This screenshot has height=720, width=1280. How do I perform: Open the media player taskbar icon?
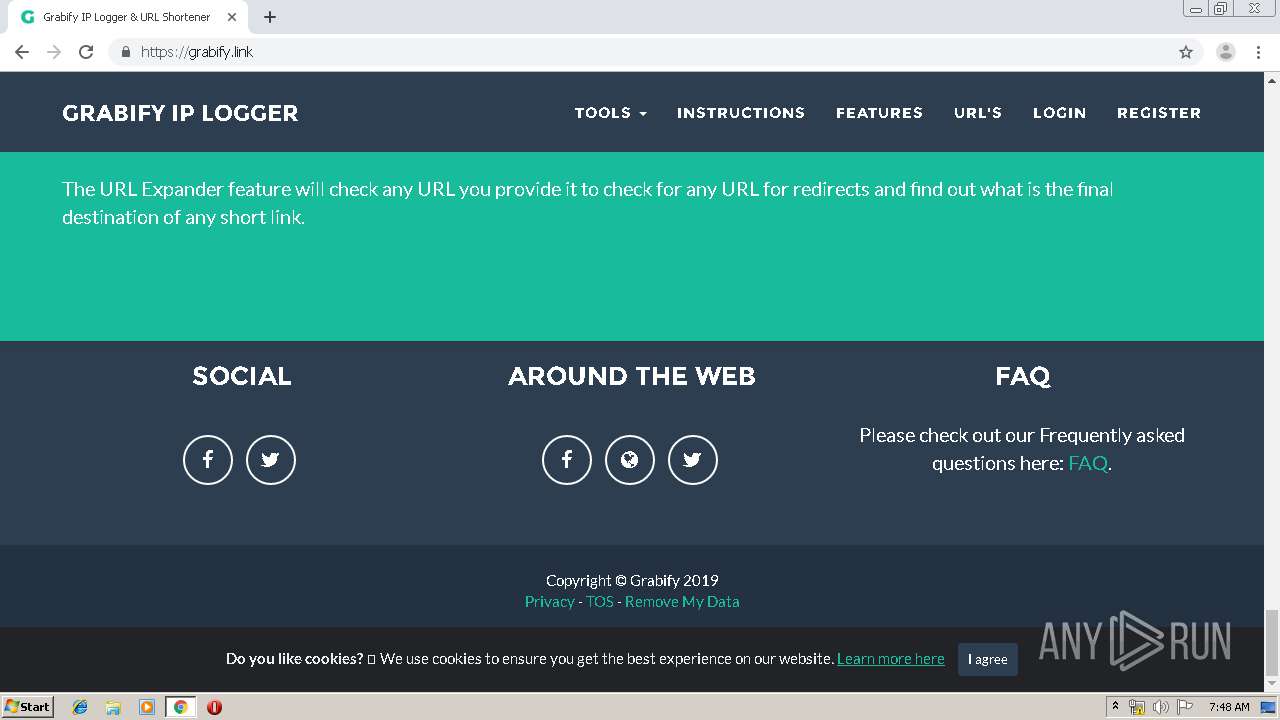pos(147,707)
